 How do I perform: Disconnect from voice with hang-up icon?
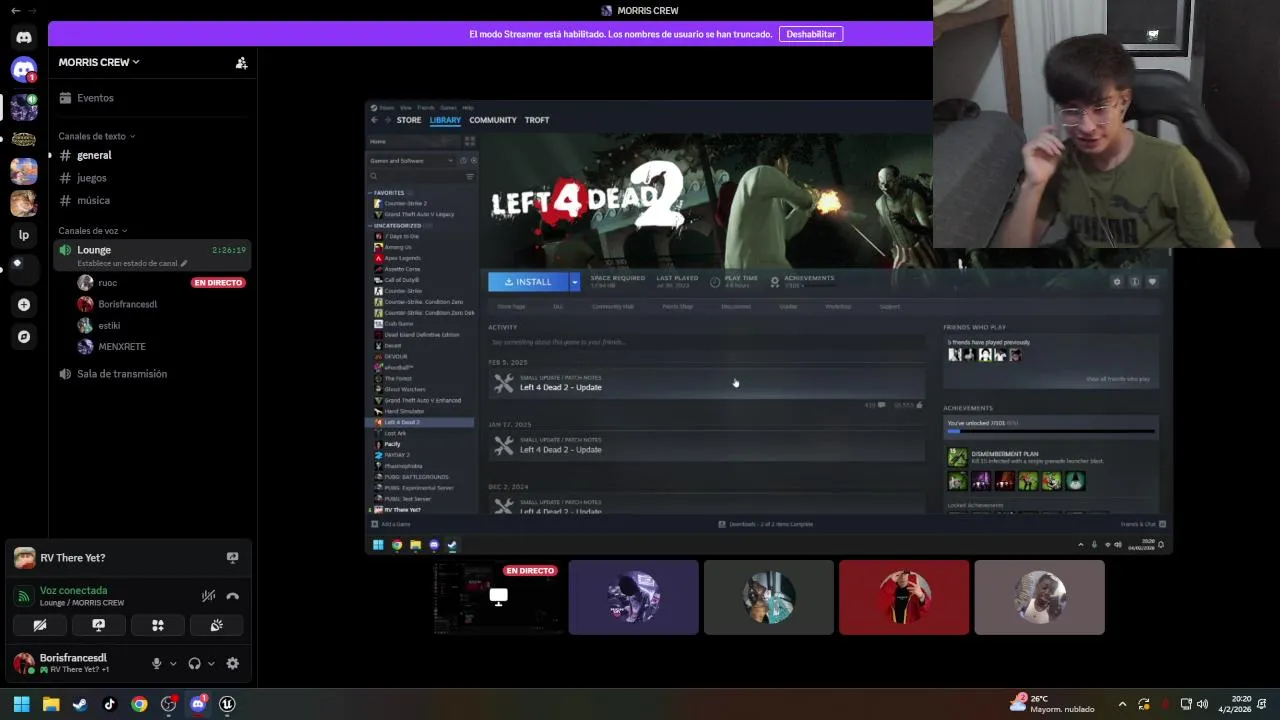click(x=233, y=596)
